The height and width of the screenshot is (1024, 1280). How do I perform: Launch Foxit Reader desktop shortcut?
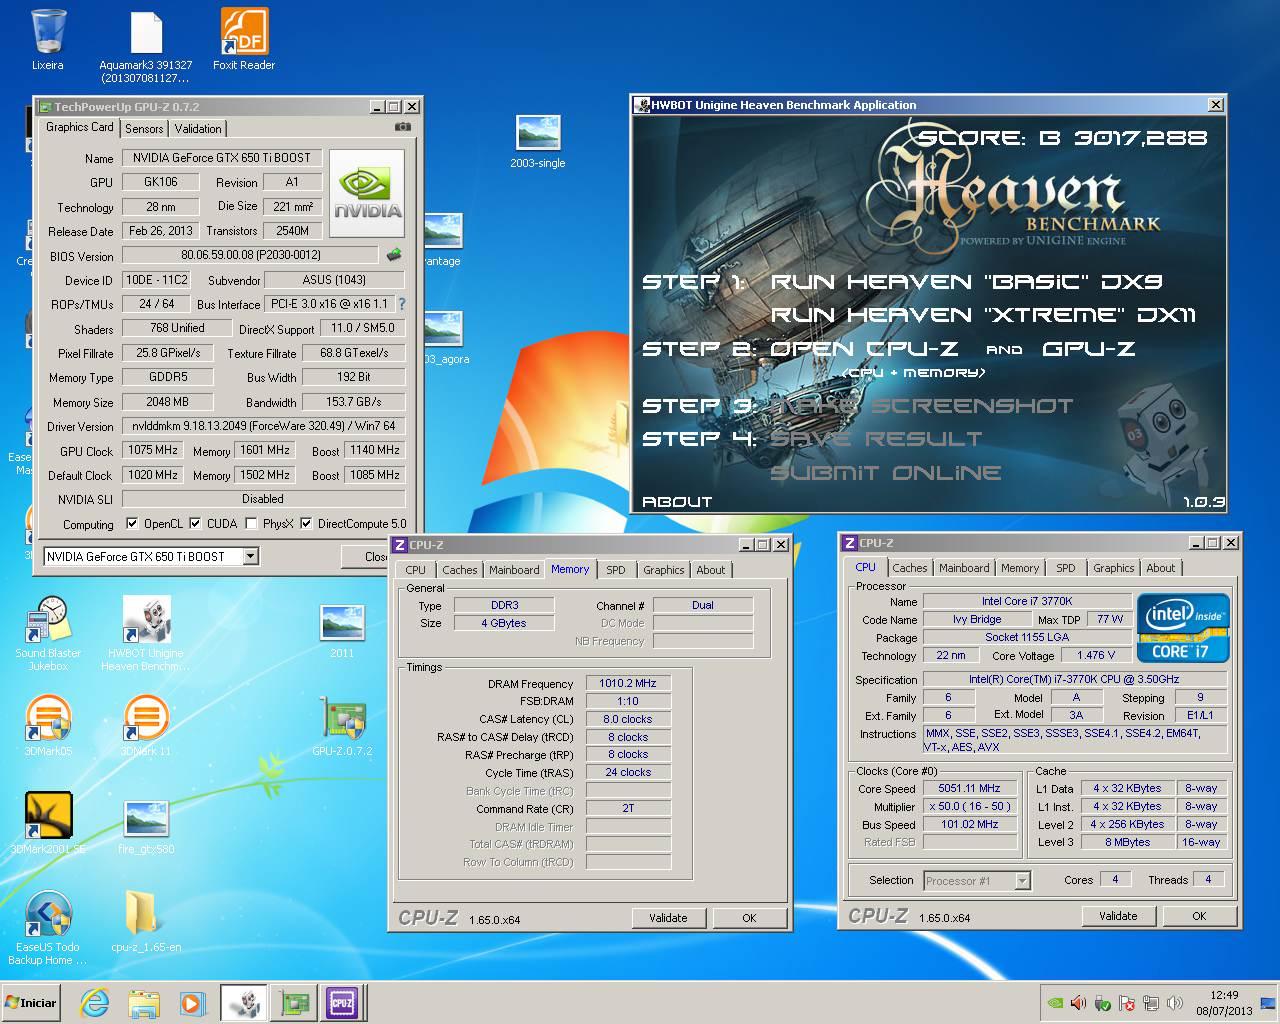(x=244, y=40)
